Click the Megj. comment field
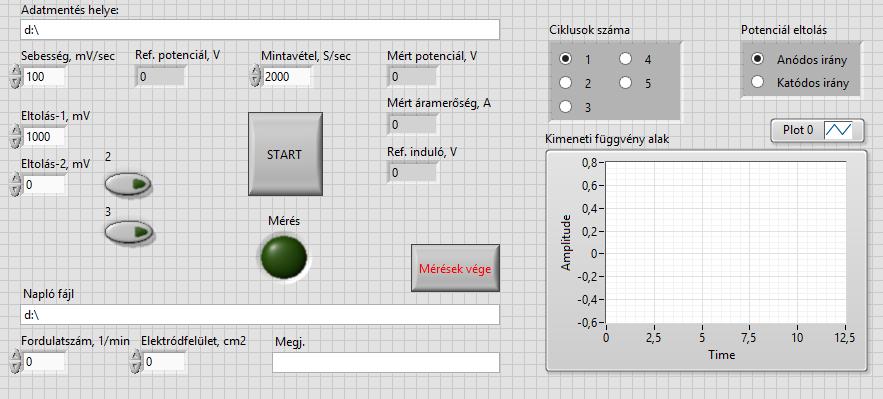 386,362
